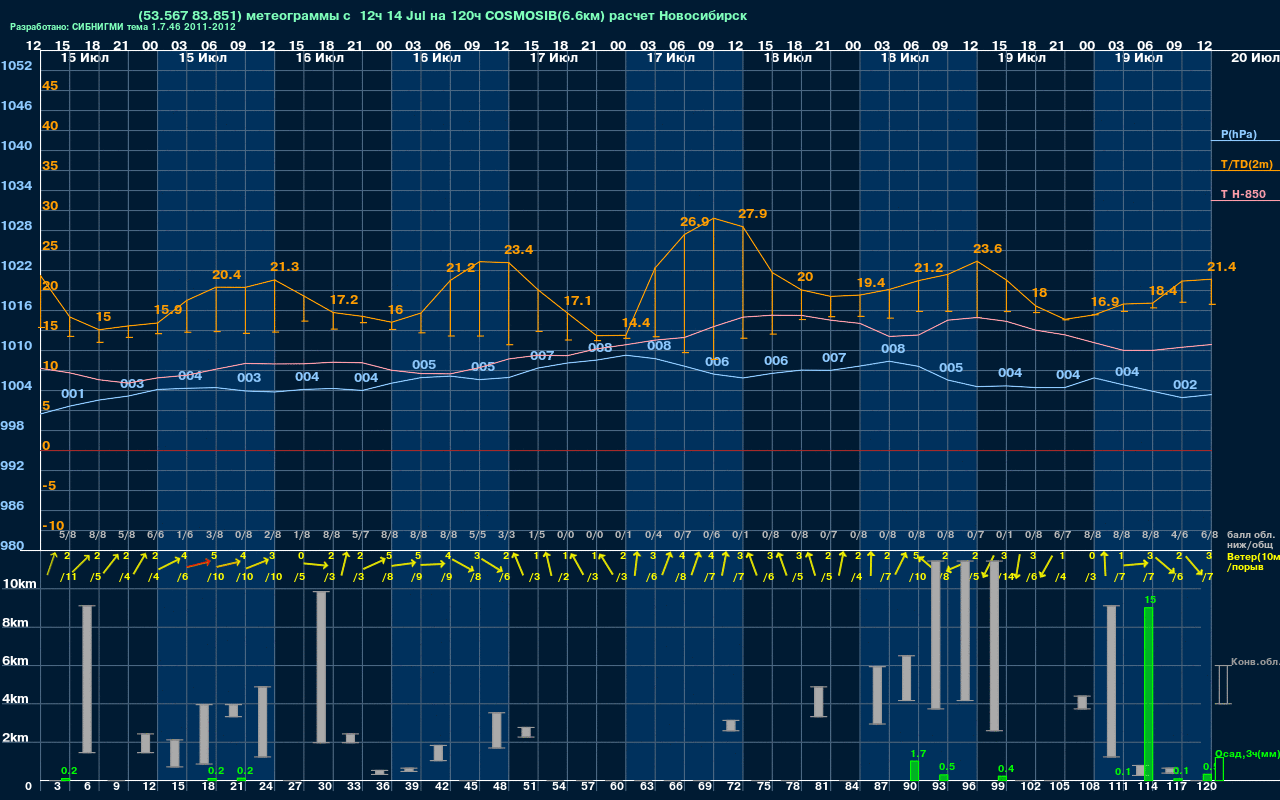Click the 14.4 temperature minimum label
Screen dimensions: 1280x800
tap(635, 323)
